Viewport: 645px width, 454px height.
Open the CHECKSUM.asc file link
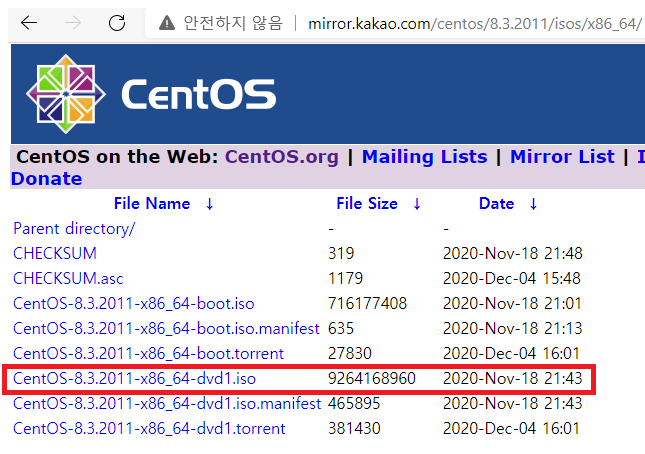(x=68, y=278)
